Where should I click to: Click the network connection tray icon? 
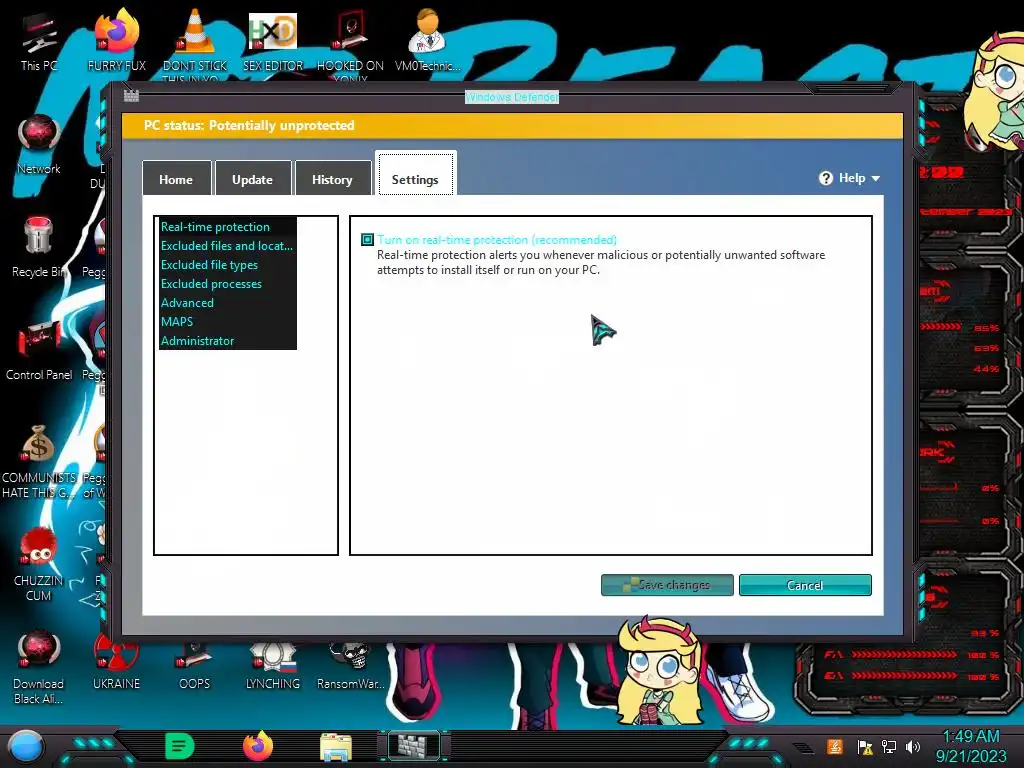click(x=889, y=746)
